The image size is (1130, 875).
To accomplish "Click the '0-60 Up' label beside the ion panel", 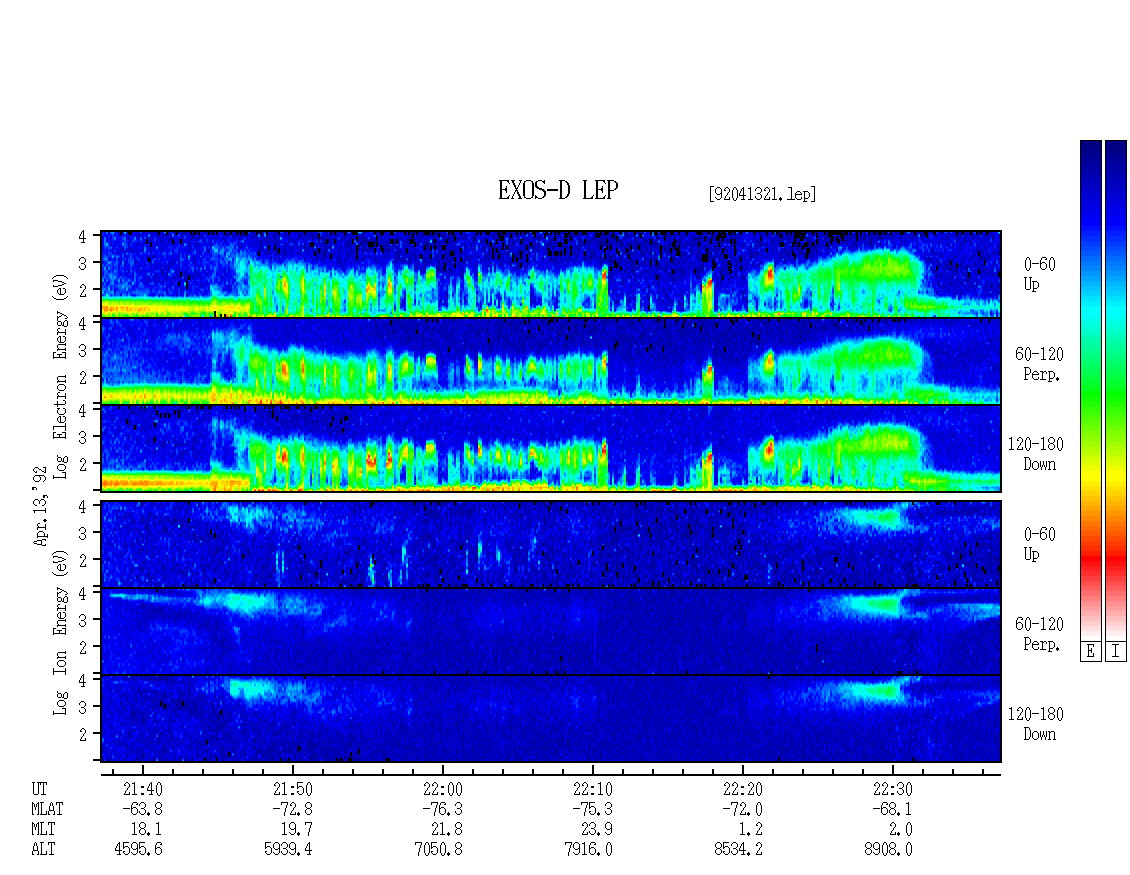I will click(x=1039, y=544).
